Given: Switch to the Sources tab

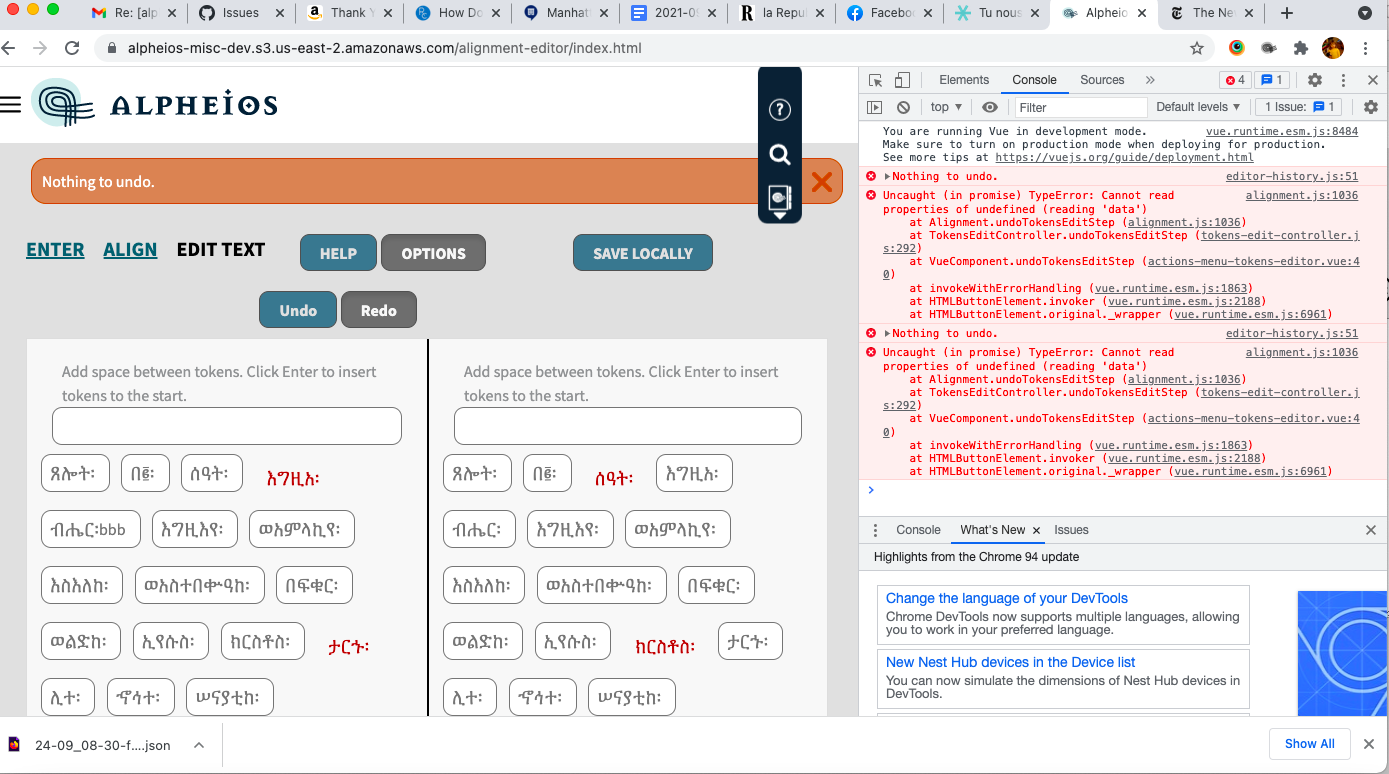Looking at the screenshot, I should (x=1102, y=79).
